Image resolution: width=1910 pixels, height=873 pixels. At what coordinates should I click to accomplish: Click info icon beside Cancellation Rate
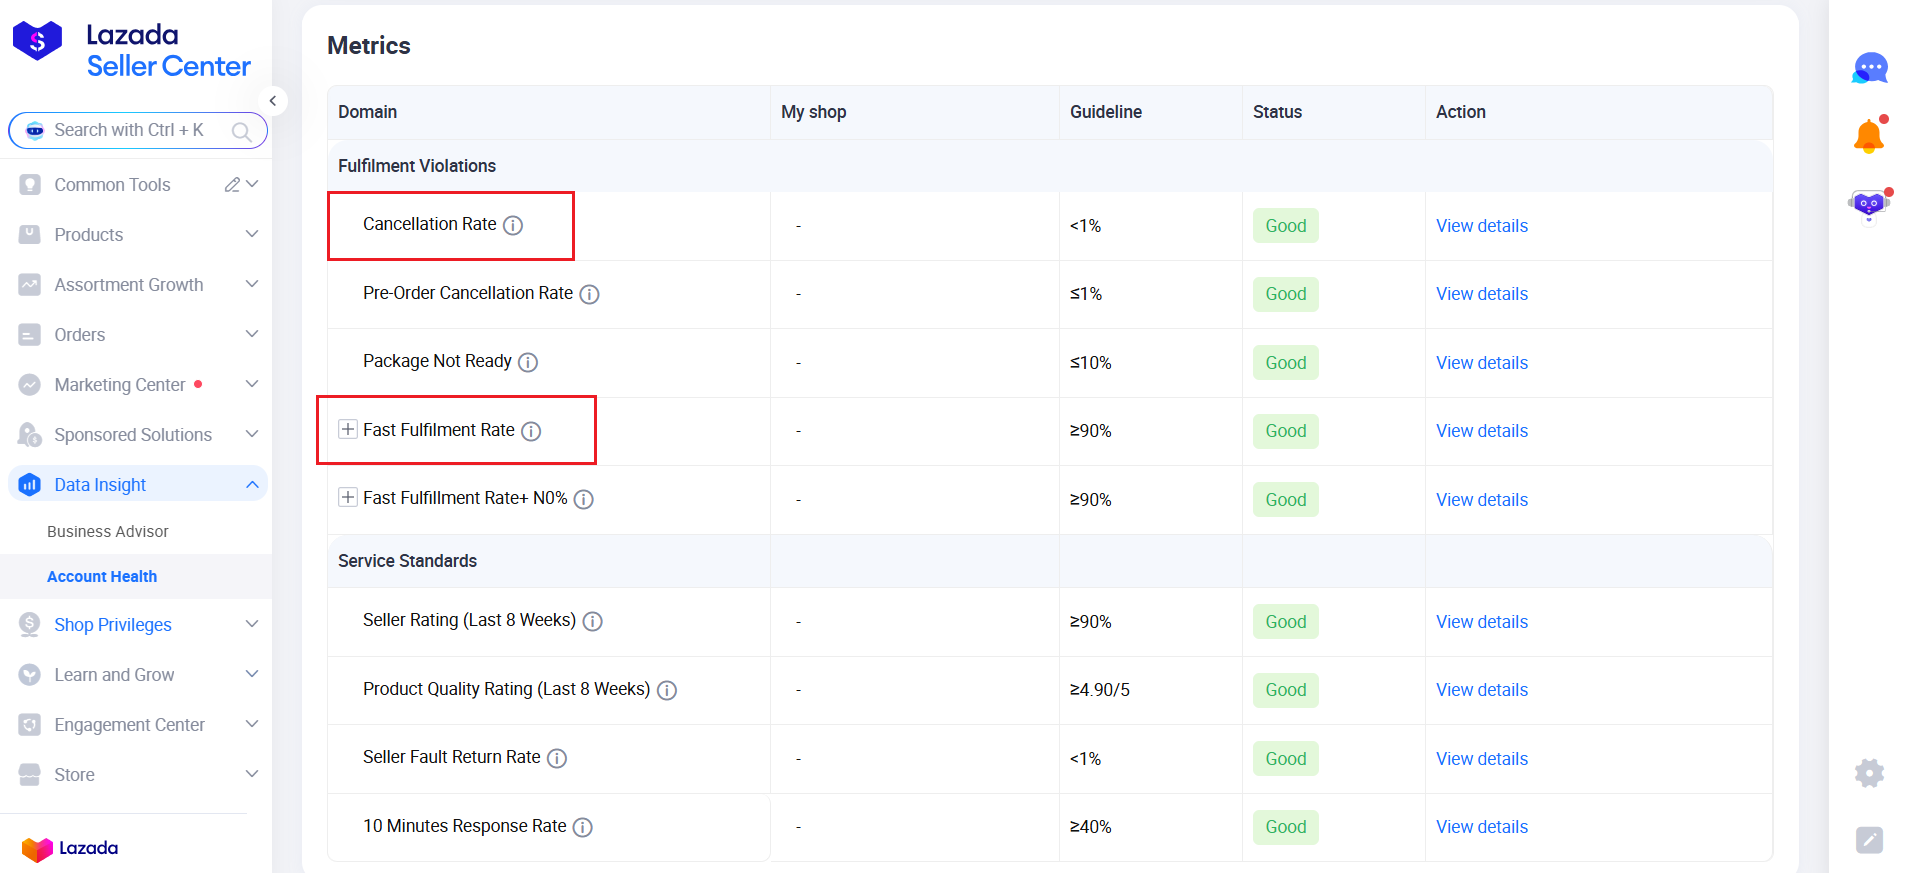click(513, 226)
